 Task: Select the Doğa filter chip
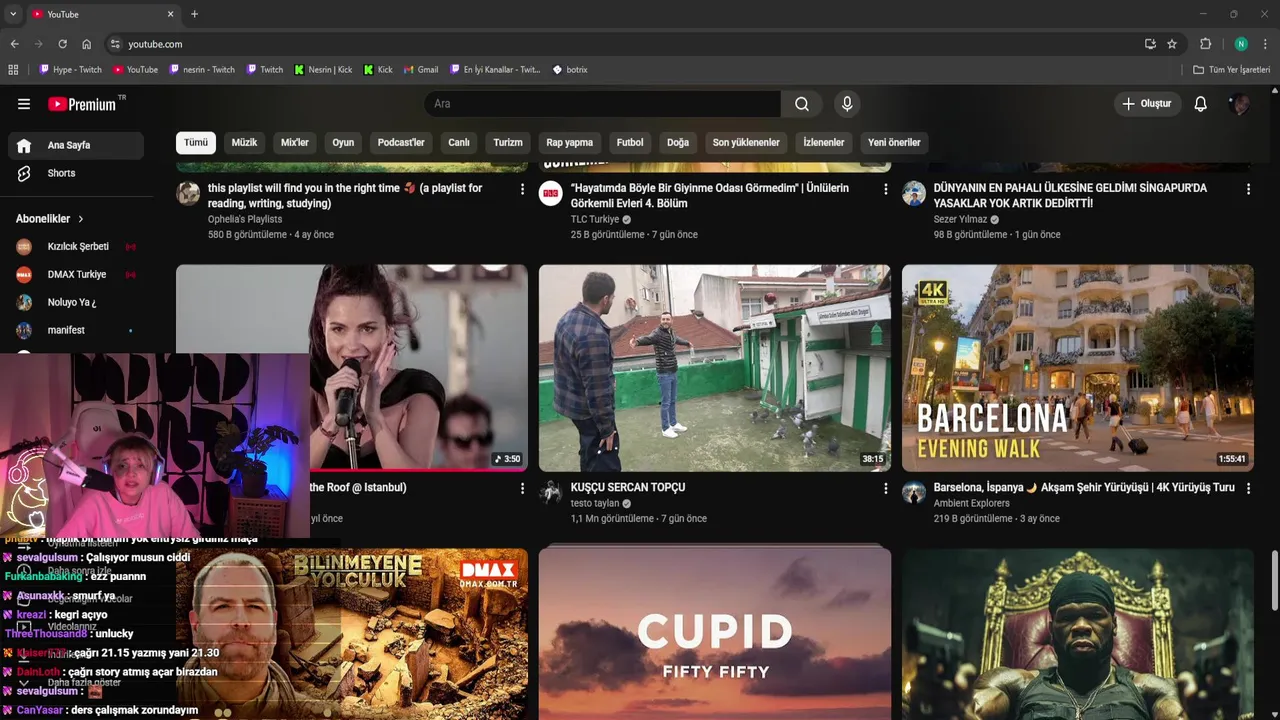click(x=678, y=142)
